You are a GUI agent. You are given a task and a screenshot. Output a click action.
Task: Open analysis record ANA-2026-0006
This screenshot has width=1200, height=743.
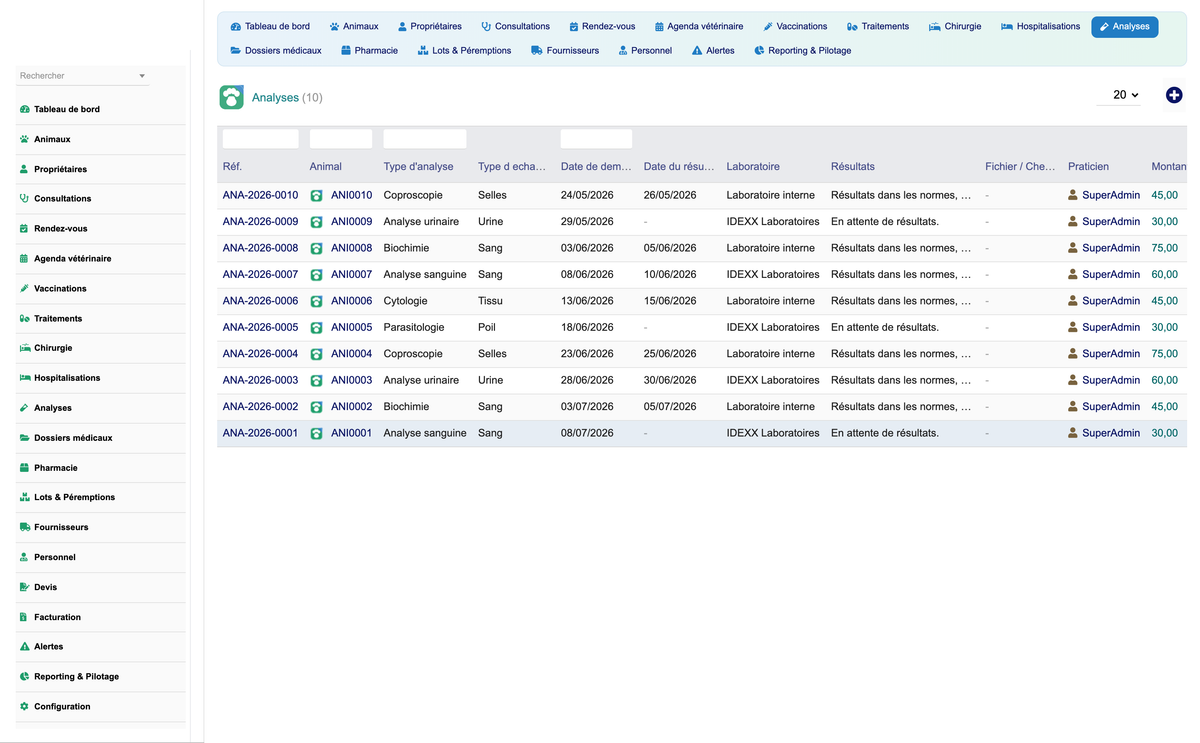click(x=260, y=301)
